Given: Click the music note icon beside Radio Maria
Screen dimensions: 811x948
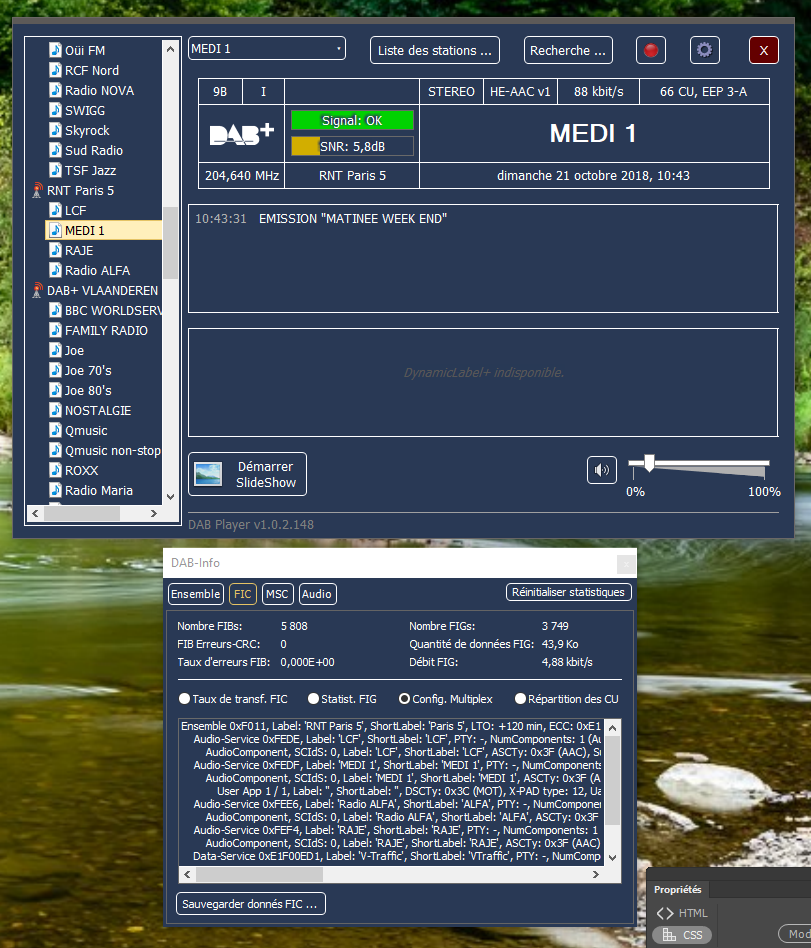Looking at the screenshot, I should [55, 490].
